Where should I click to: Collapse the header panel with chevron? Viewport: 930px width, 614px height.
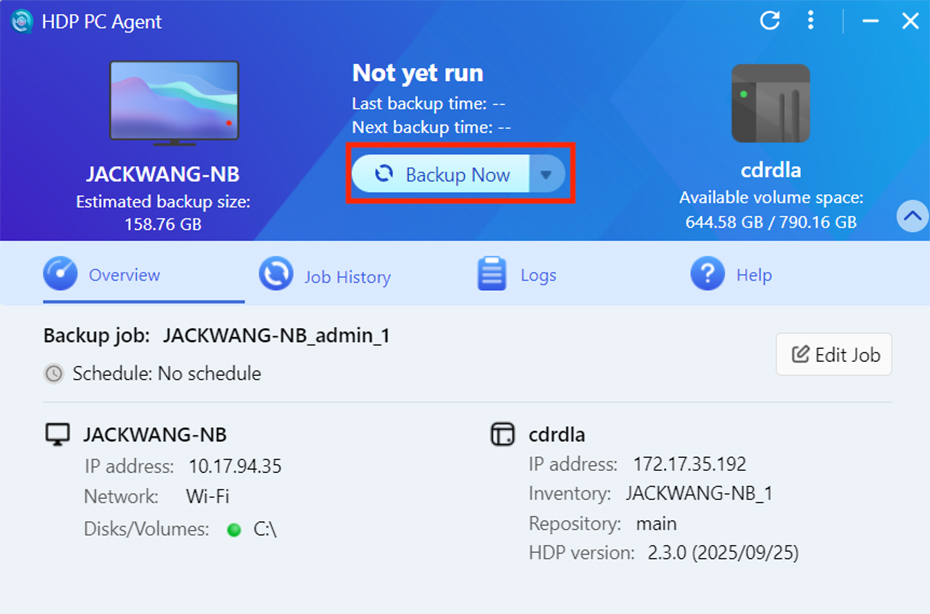(912, 216)
